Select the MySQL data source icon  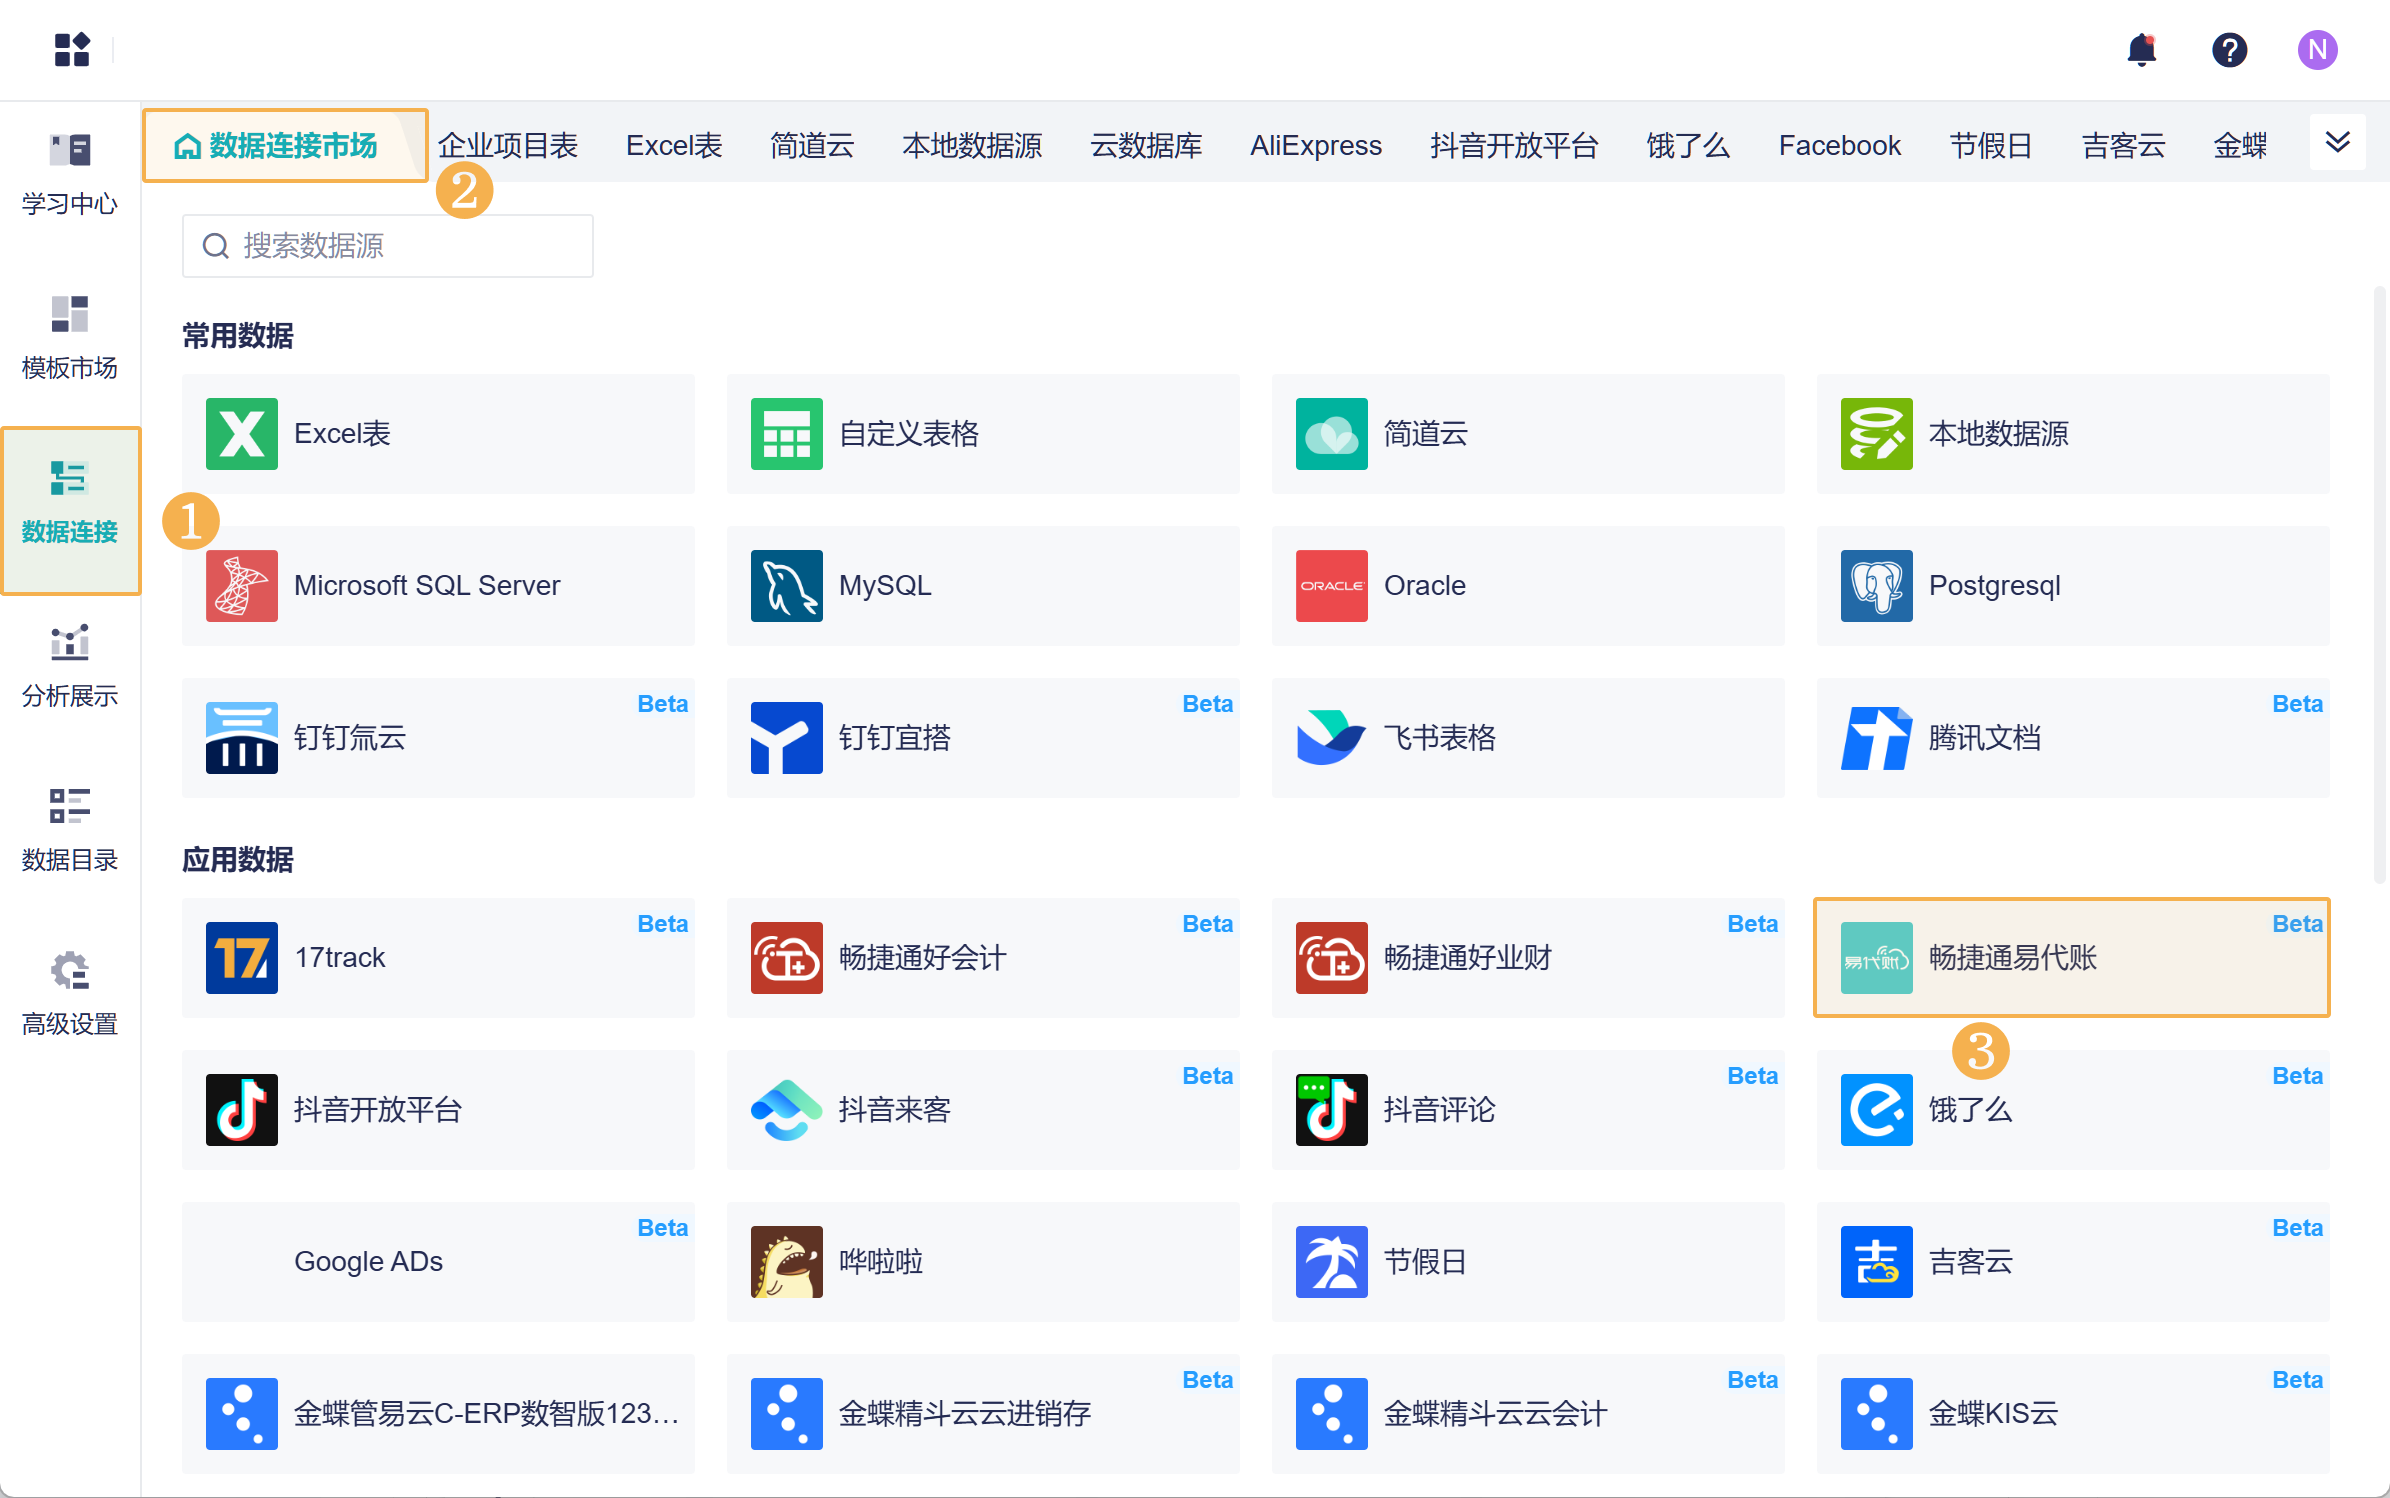[x=786, y=586]
